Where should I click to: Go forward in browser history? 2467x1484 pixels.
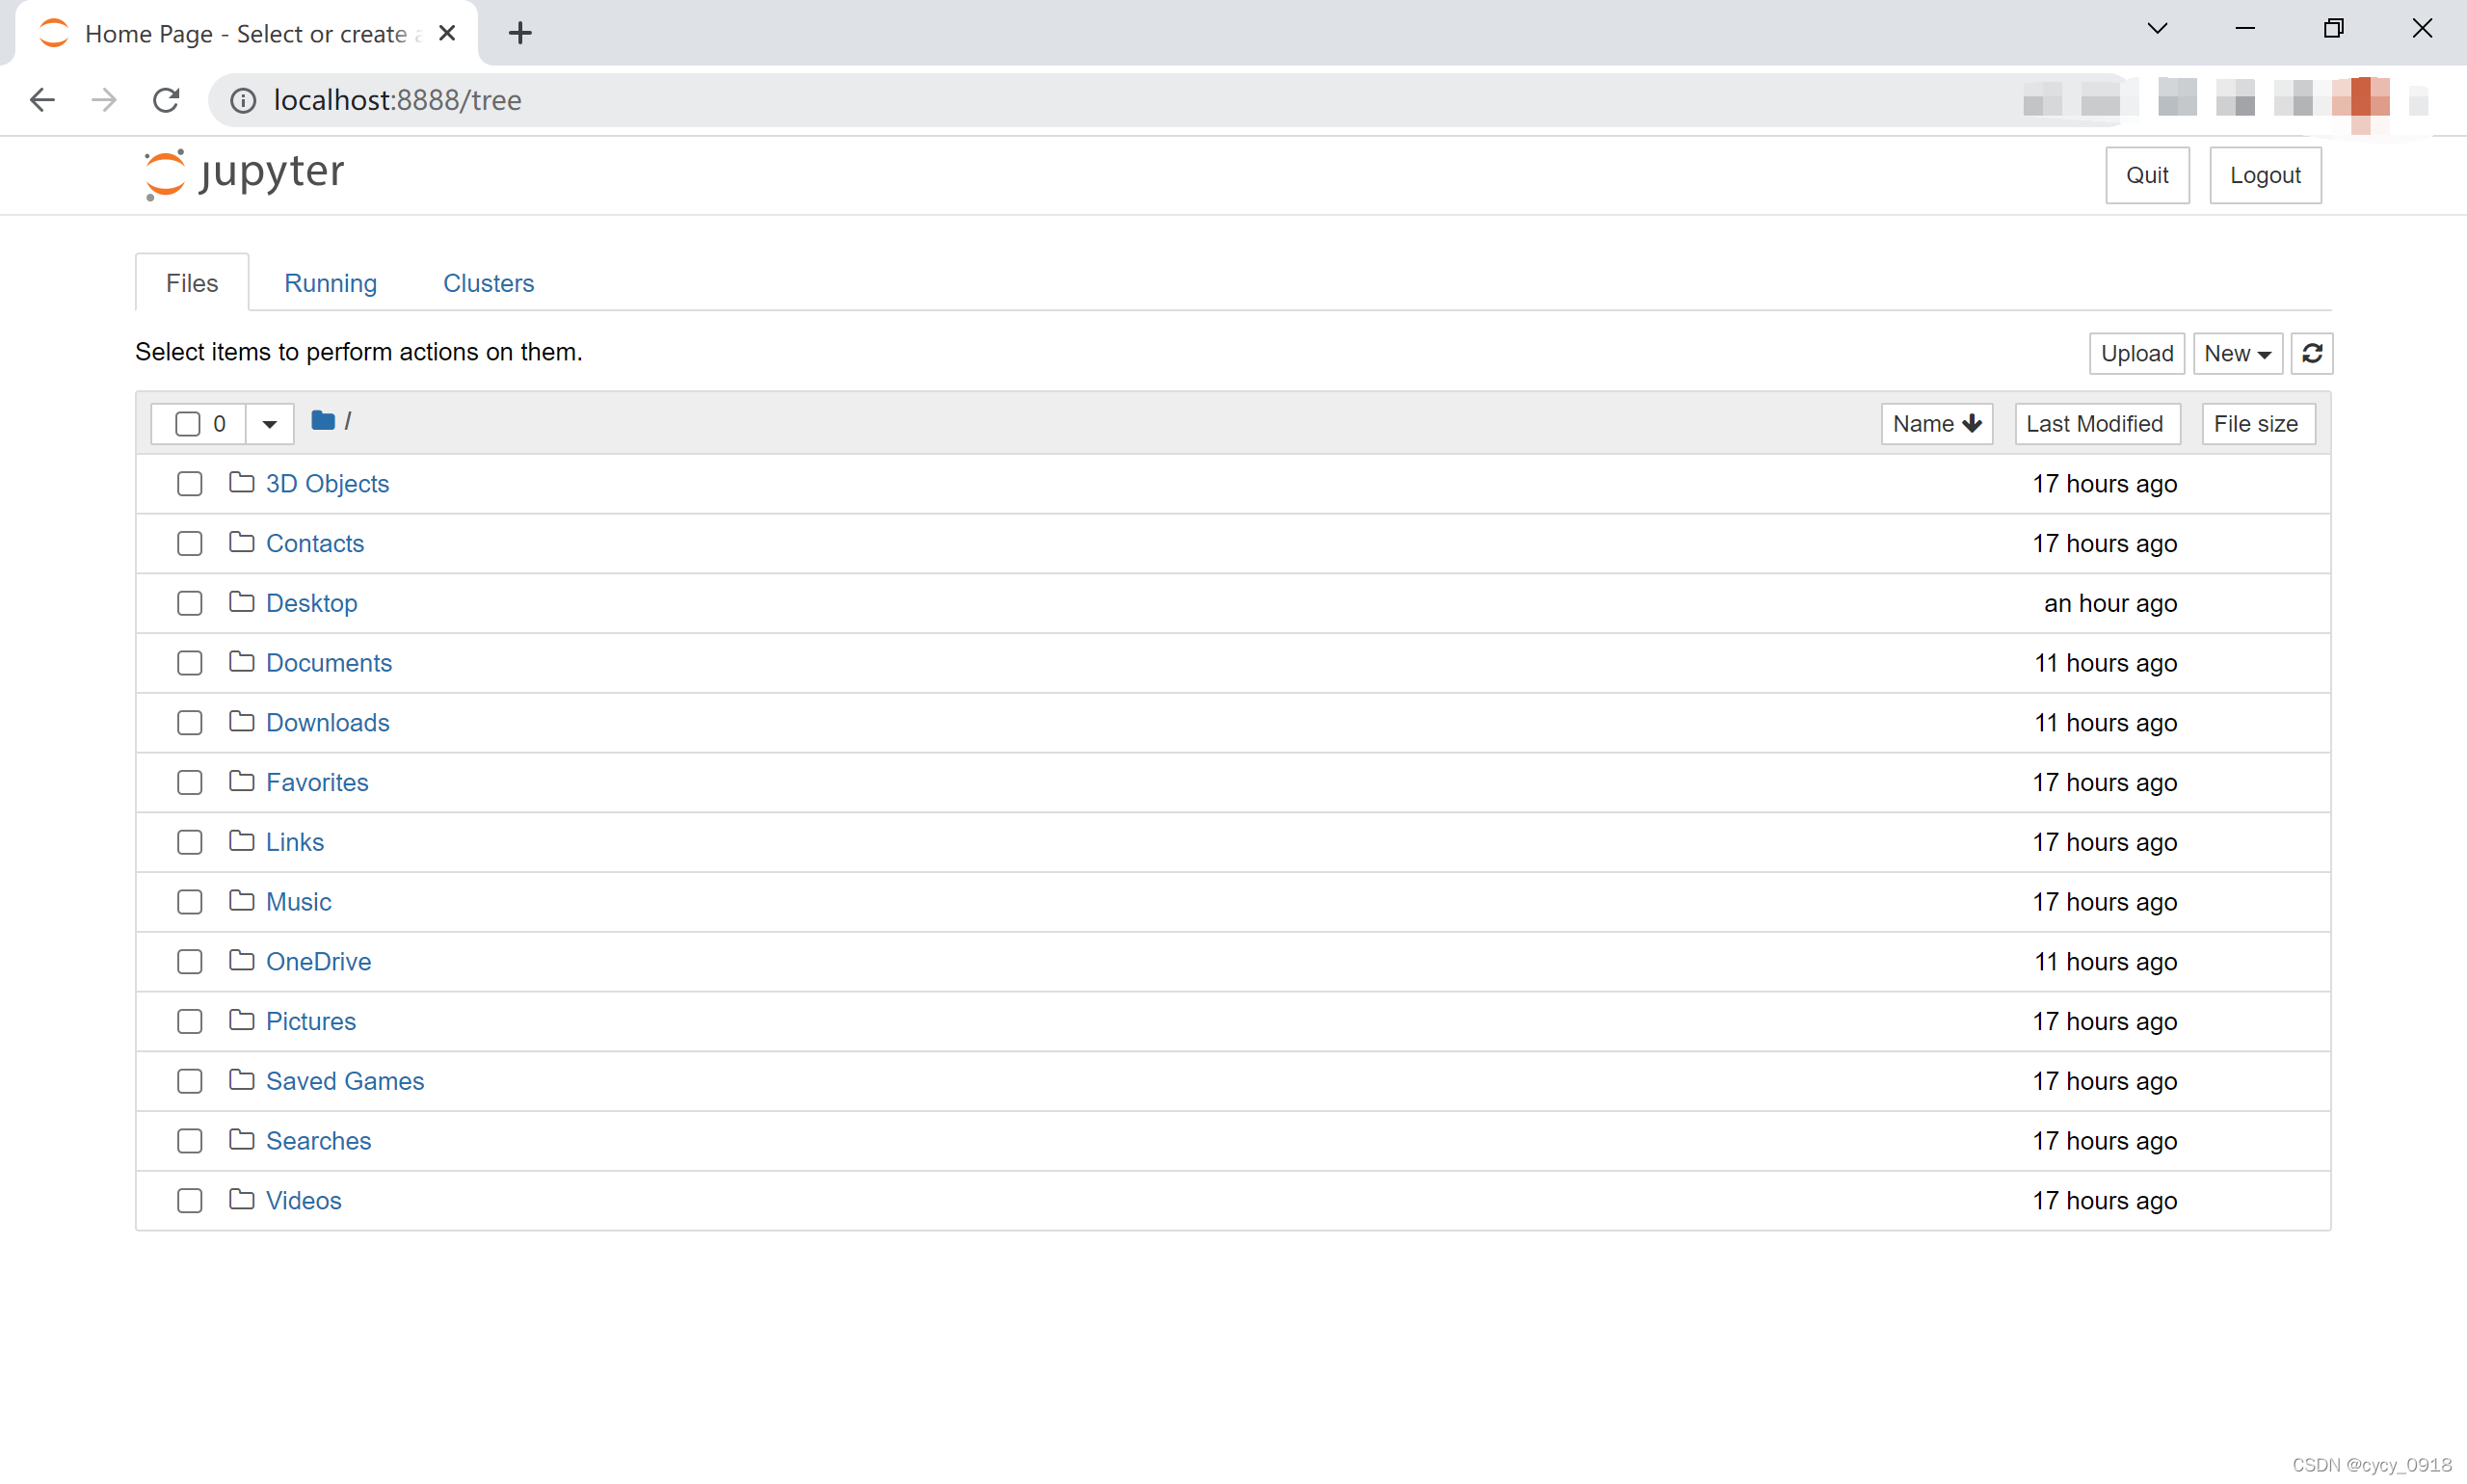pyautogui.click(x=104, y=100)
